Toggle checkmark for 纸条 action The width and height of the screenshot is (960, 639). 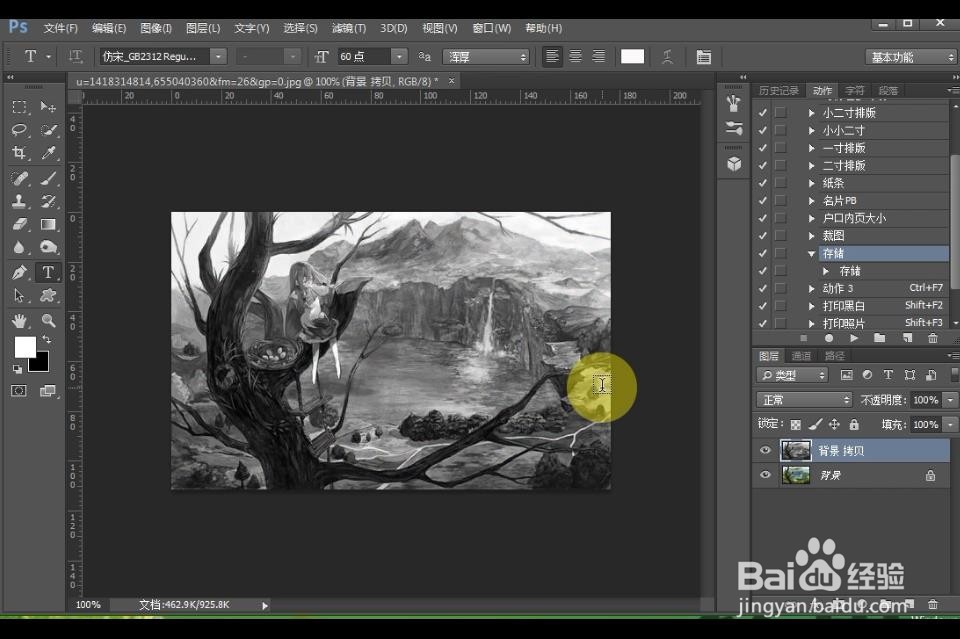pos(762,183)
